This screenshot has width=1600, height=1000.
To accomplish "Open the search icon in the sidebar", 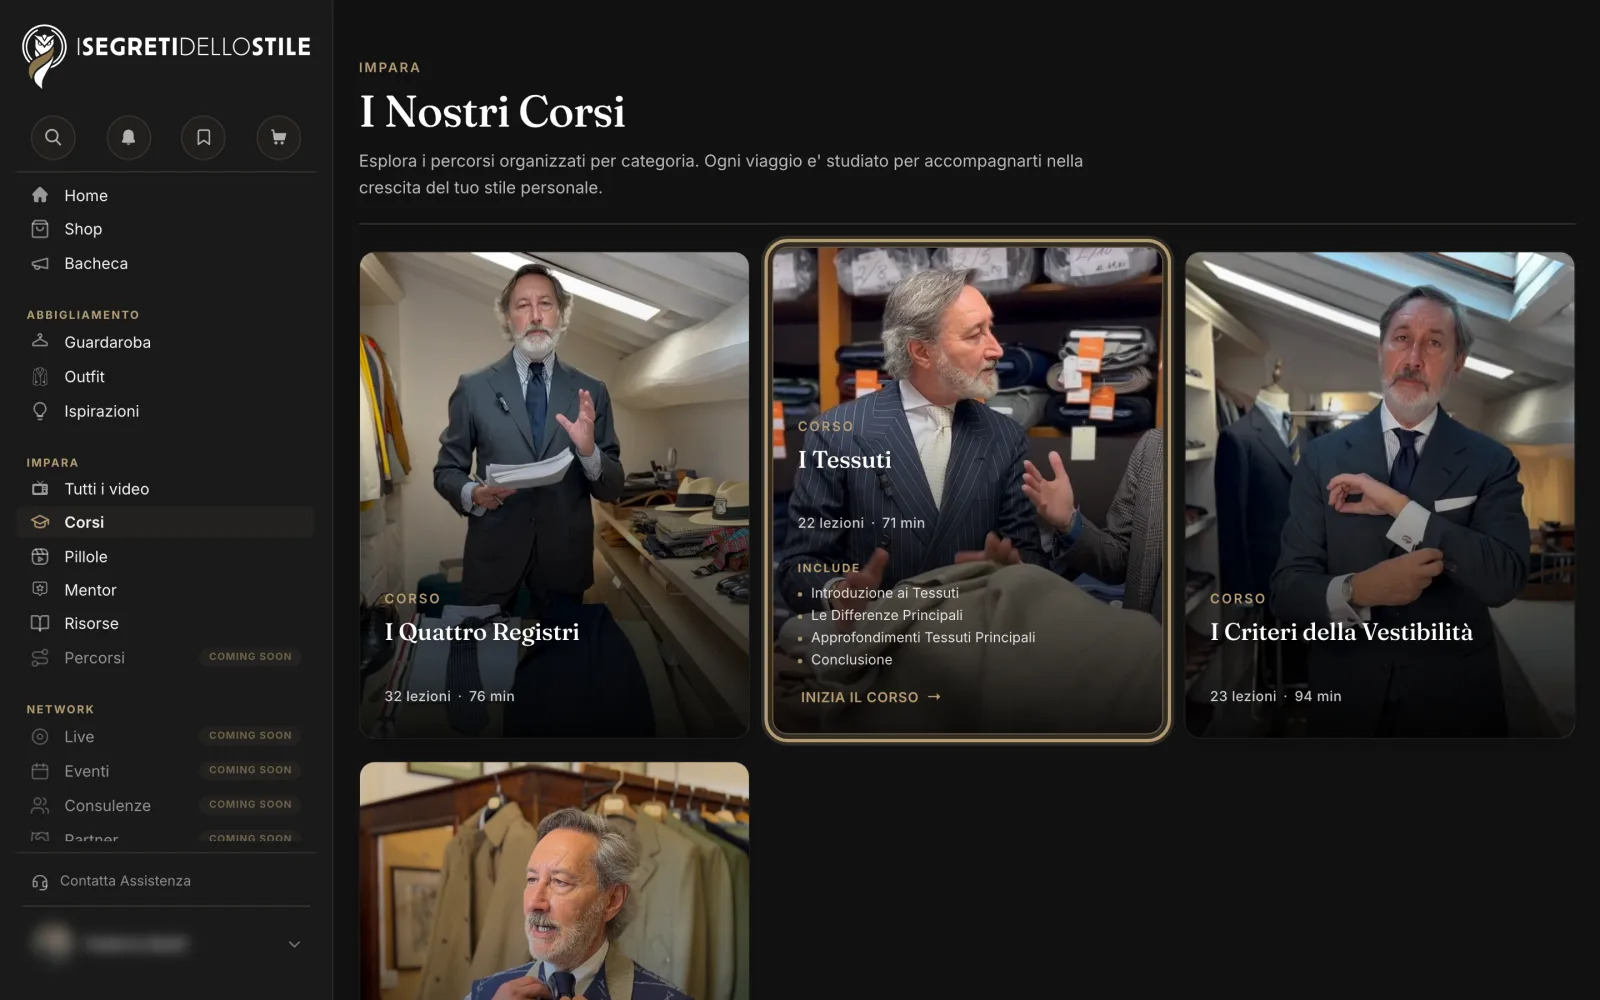I will [53, 137].
